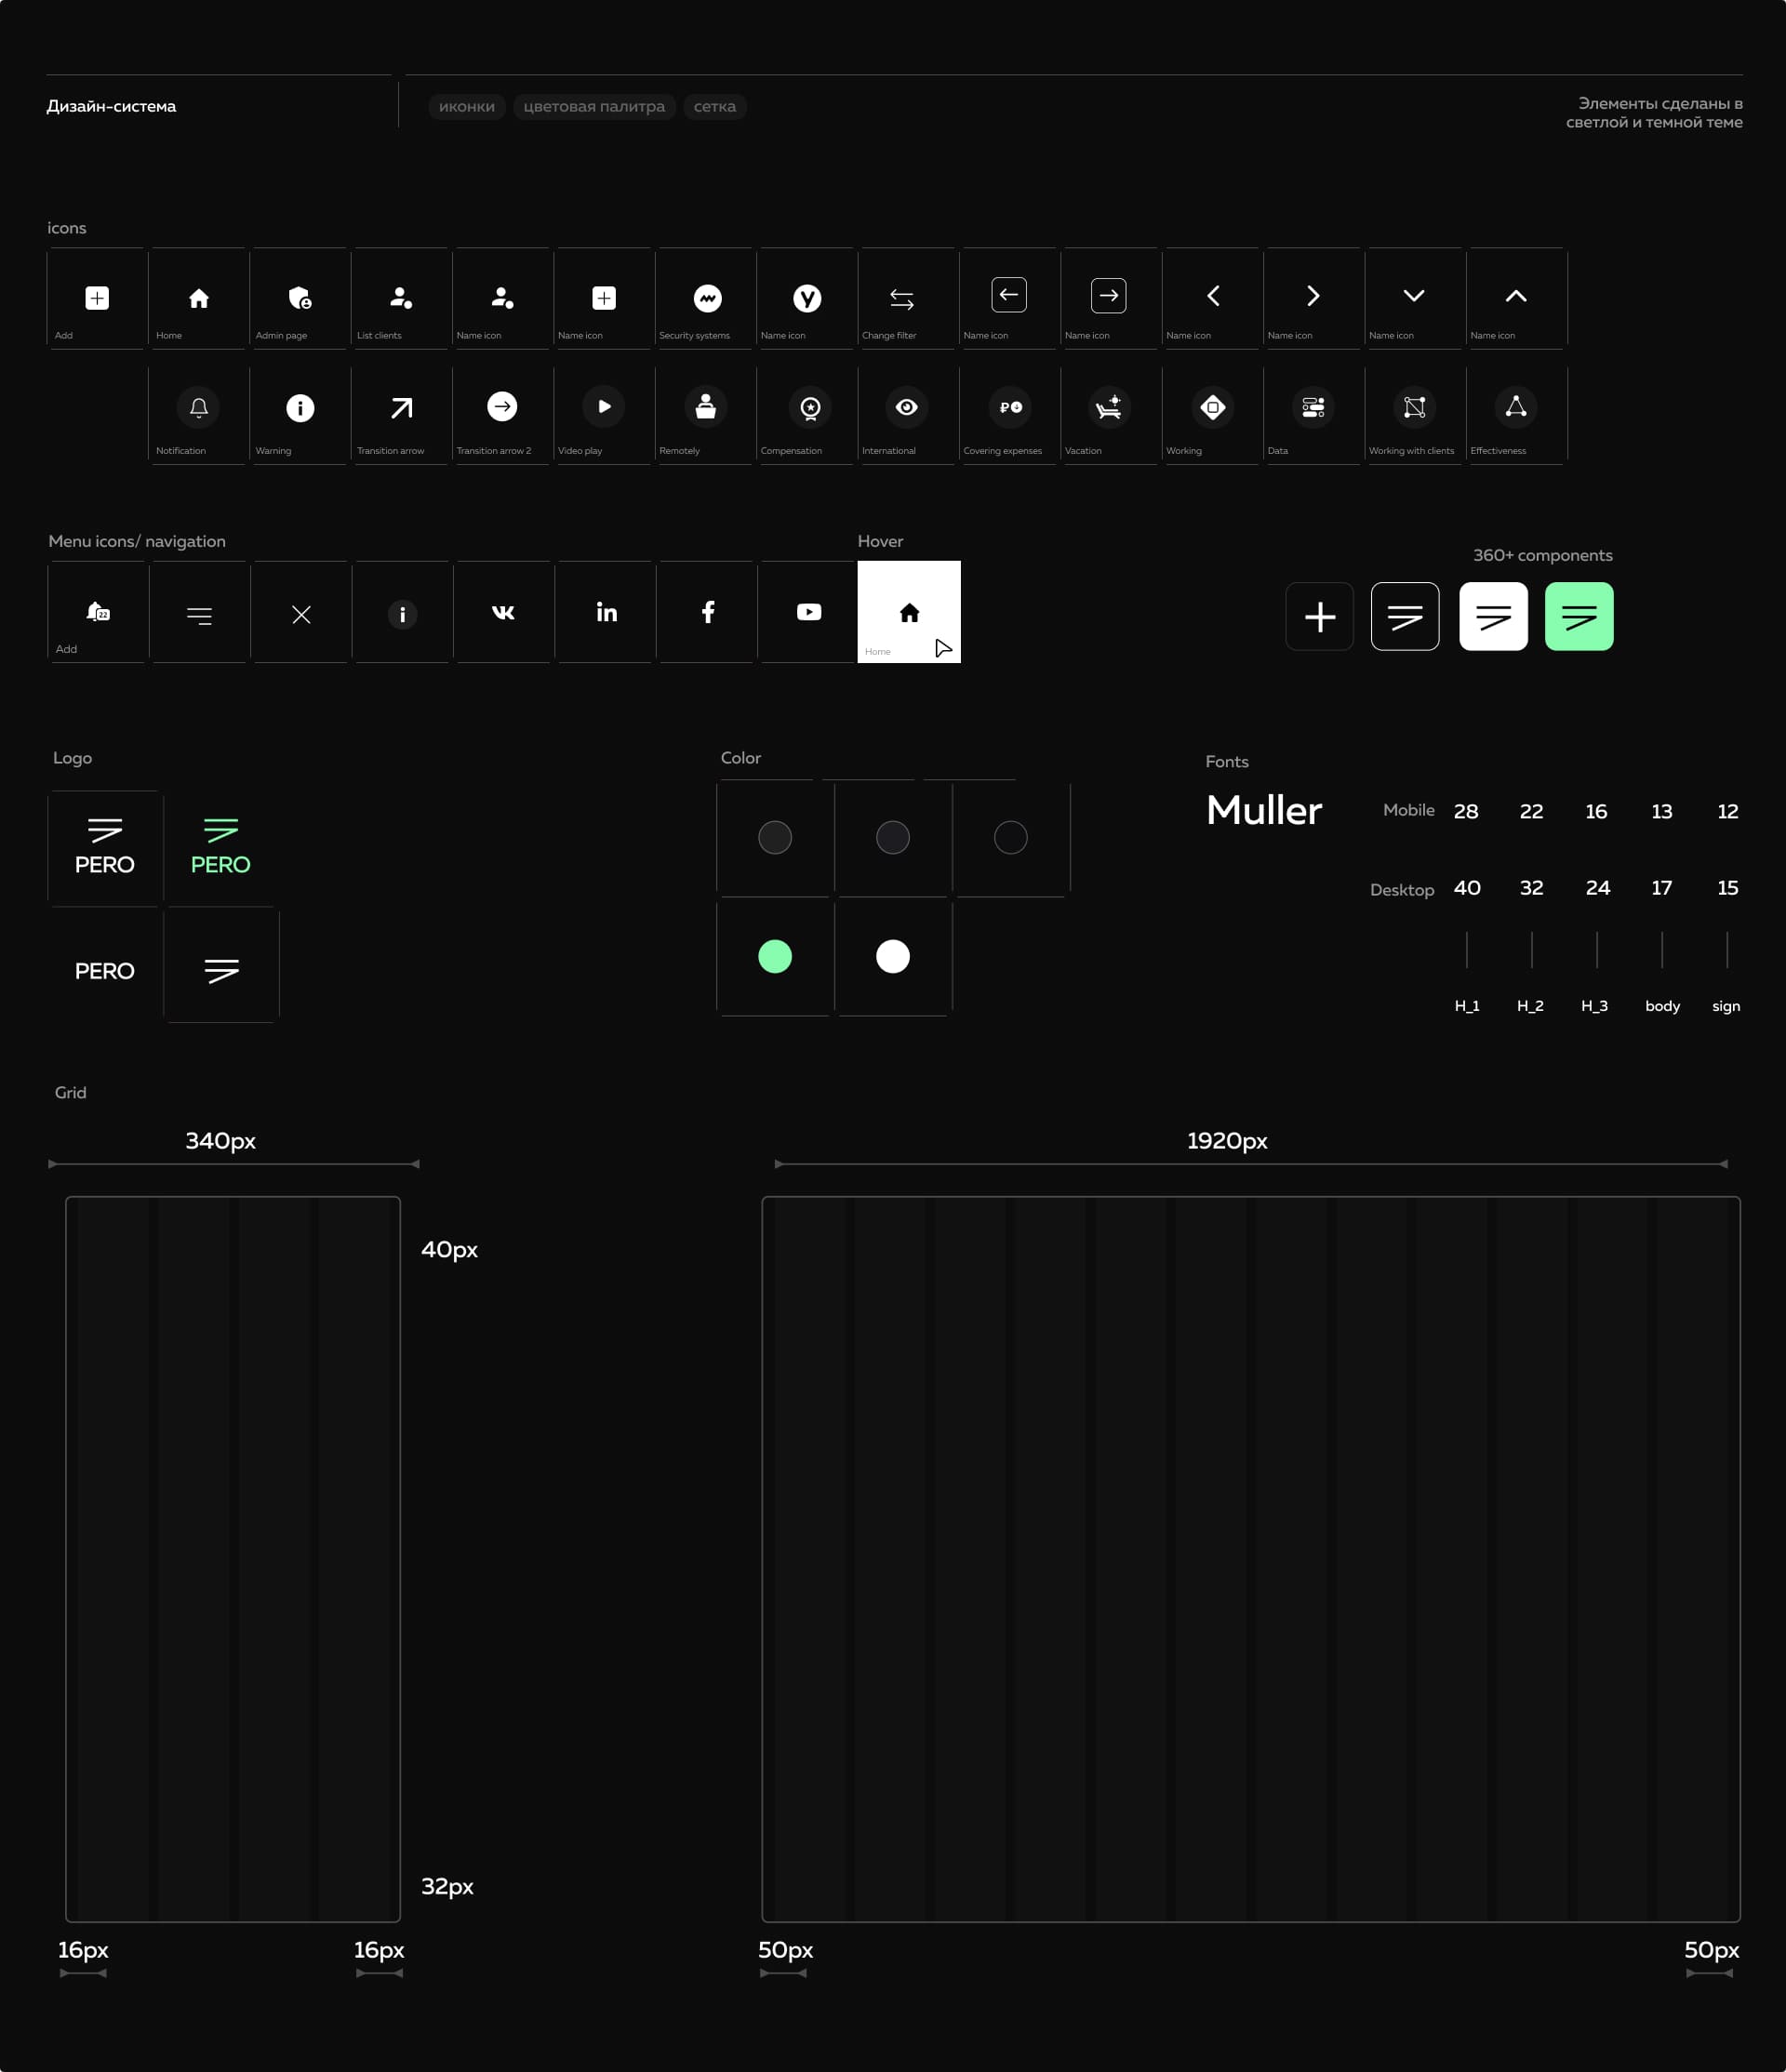Select the "цветовая палитра" tag
Screen dimensions: 1786x2072
[594, 107]
